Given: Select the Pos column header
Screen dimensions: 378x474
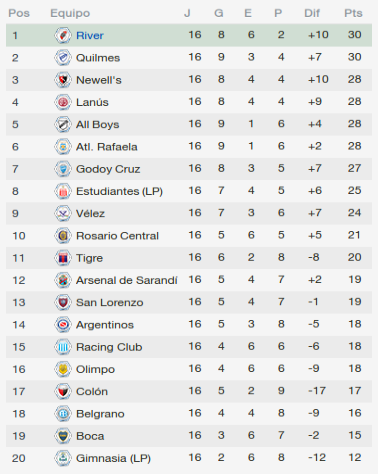Looking at the screenshot, I should [19, 13].
